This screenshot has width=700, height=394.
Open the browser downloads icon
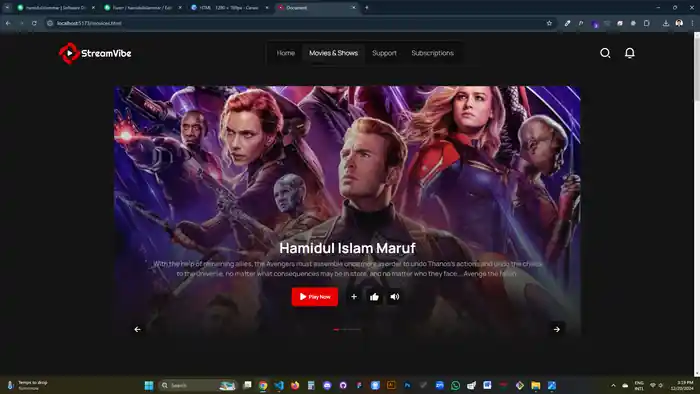point(666,23)
